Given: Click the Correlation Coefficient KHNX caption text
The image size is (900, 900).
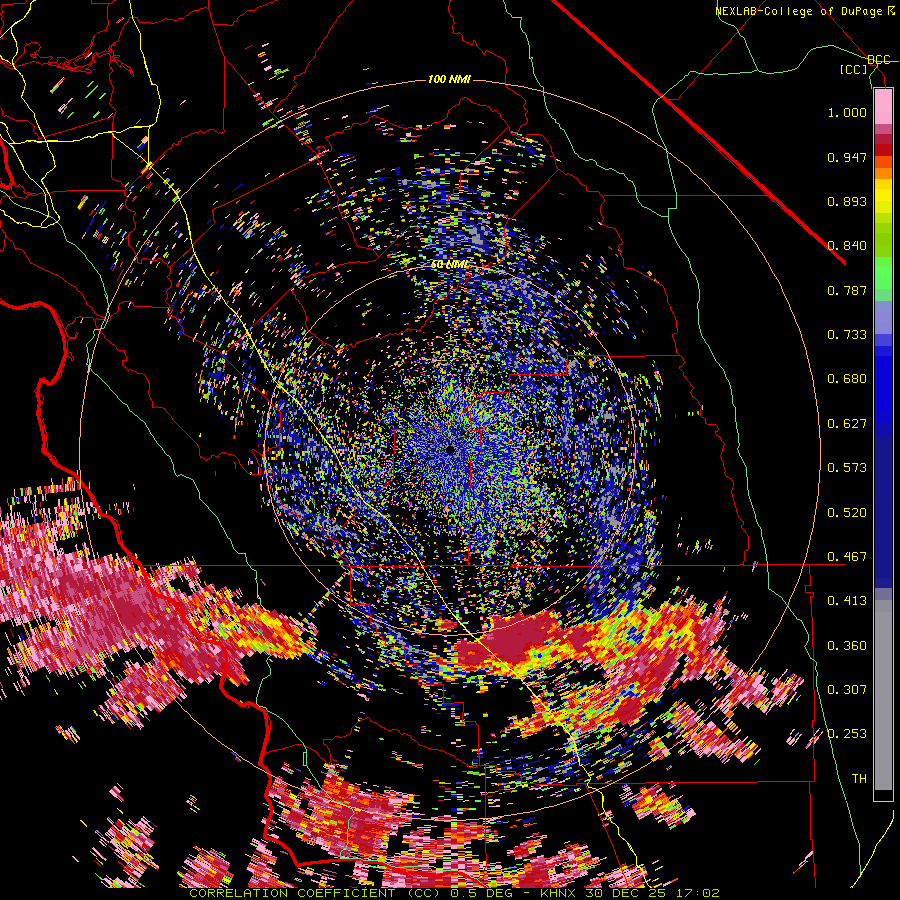Looking at the screenshot, I should click(x=454, y=893).
